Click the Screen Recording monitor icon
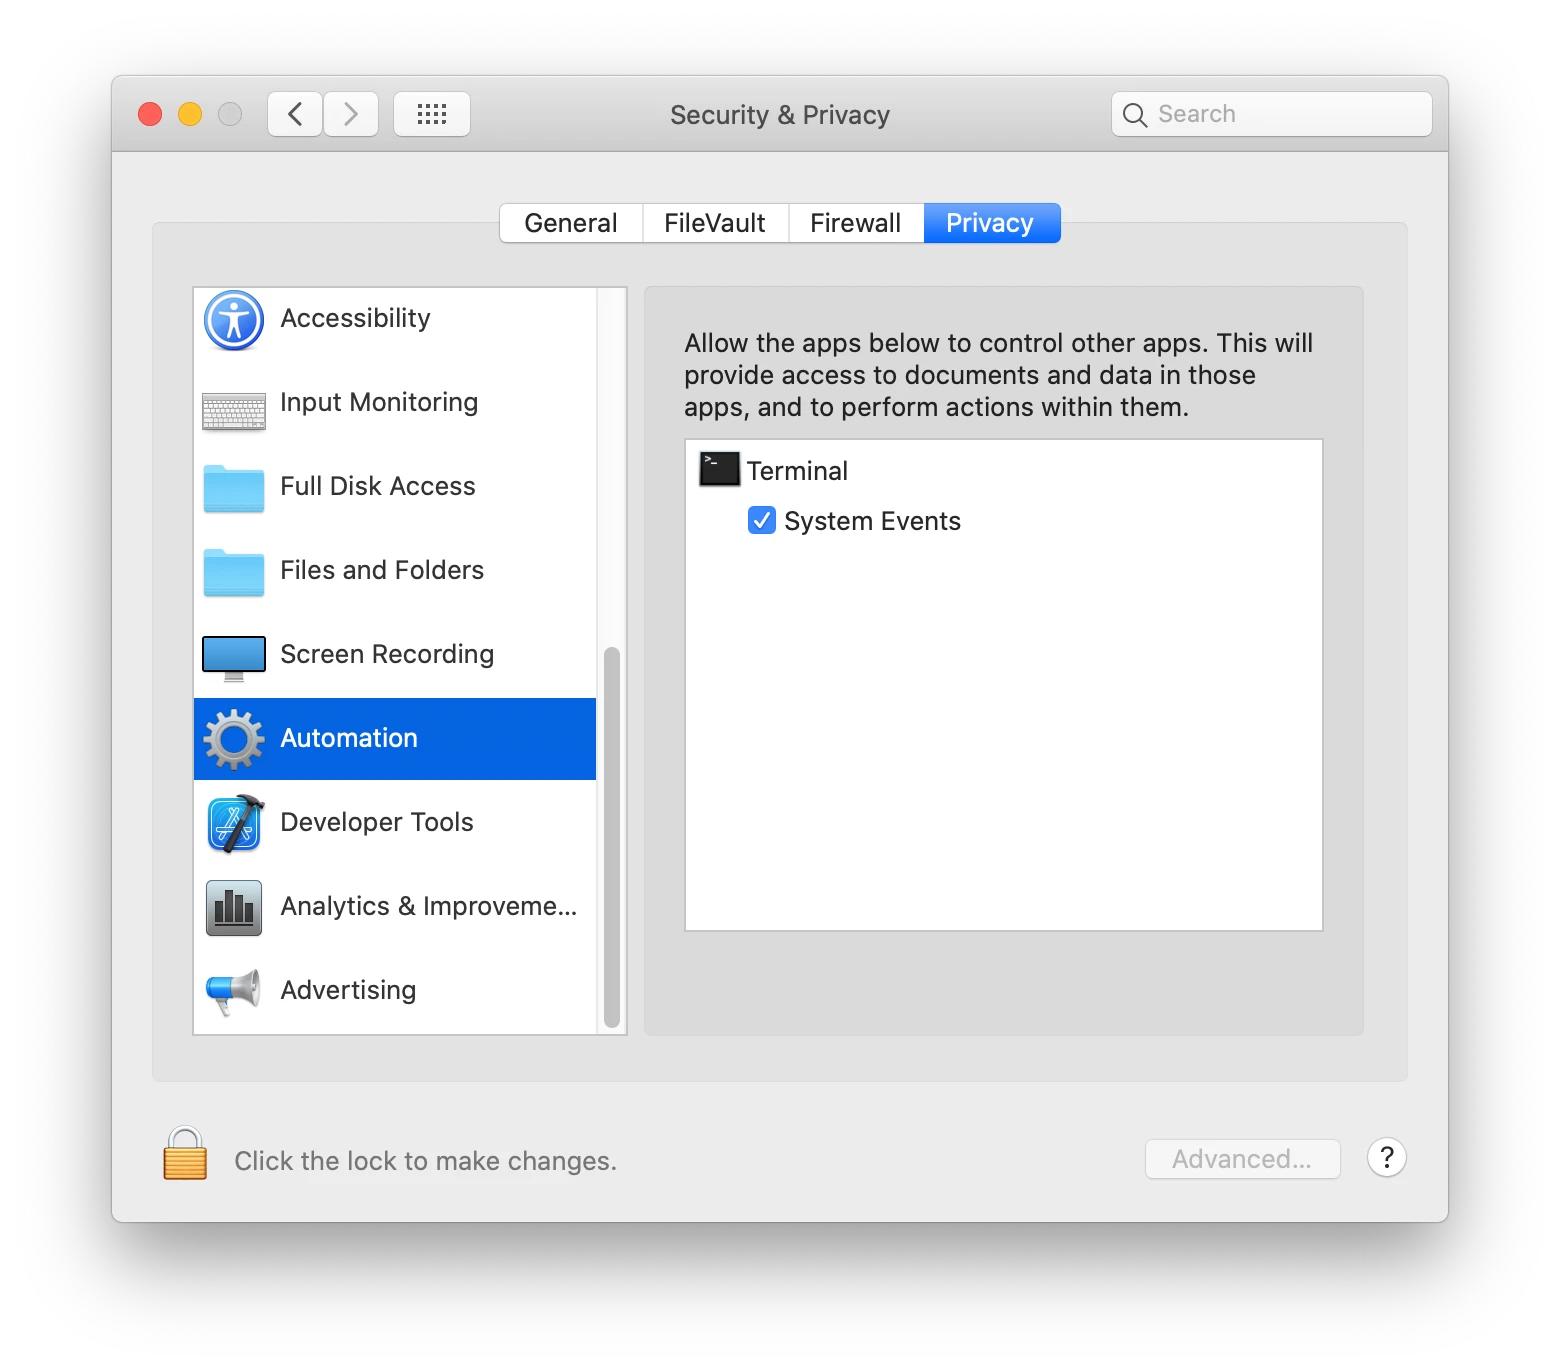The width and height of the screenshot is (1560, 1370). [234, 658]
